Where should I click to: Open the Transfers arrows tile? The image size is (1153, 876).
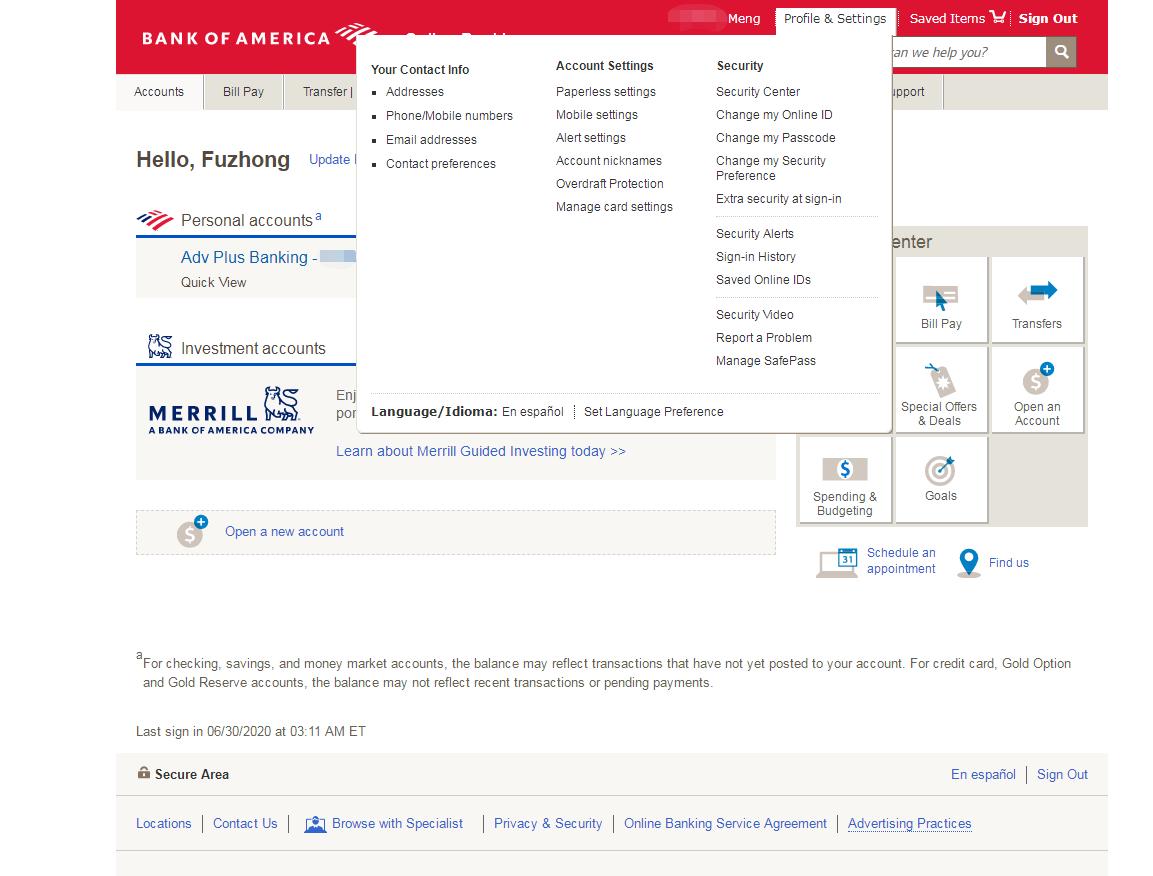1037,299
